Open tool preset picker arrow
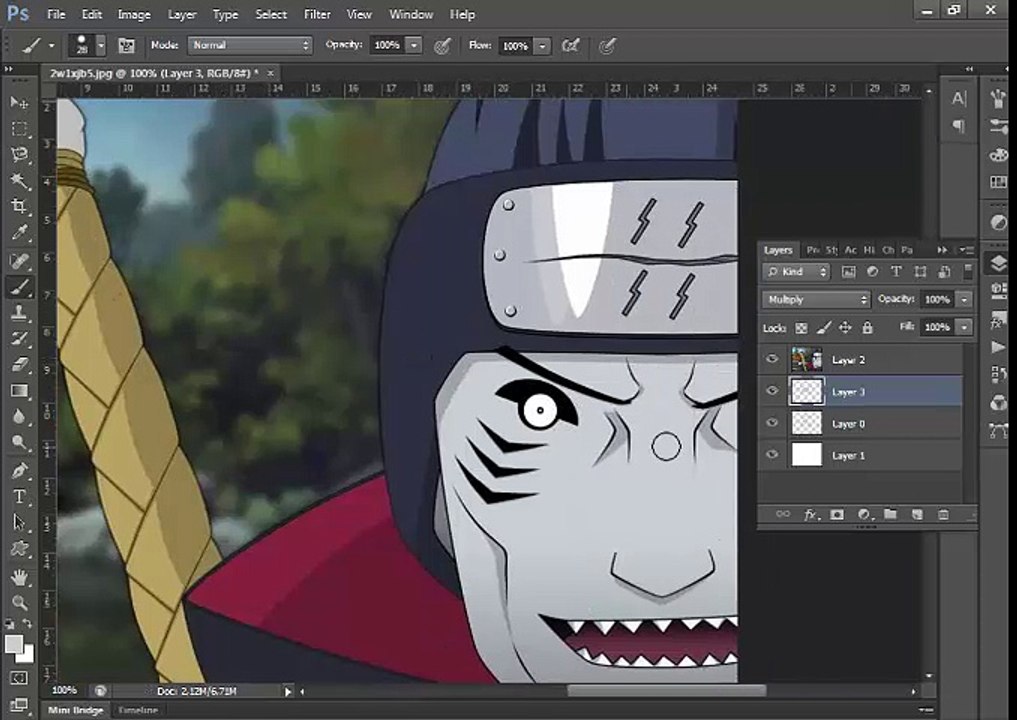The width and height of the screenshot is (1017, 720). 51,45
